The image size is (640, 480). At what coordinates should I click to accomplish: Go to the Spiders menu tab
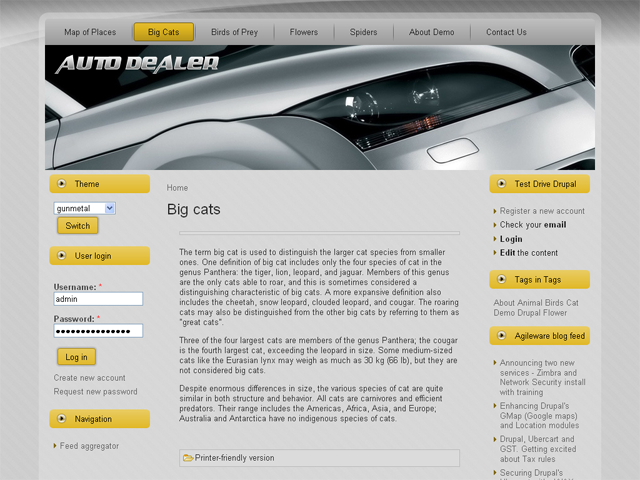point(363,32)
